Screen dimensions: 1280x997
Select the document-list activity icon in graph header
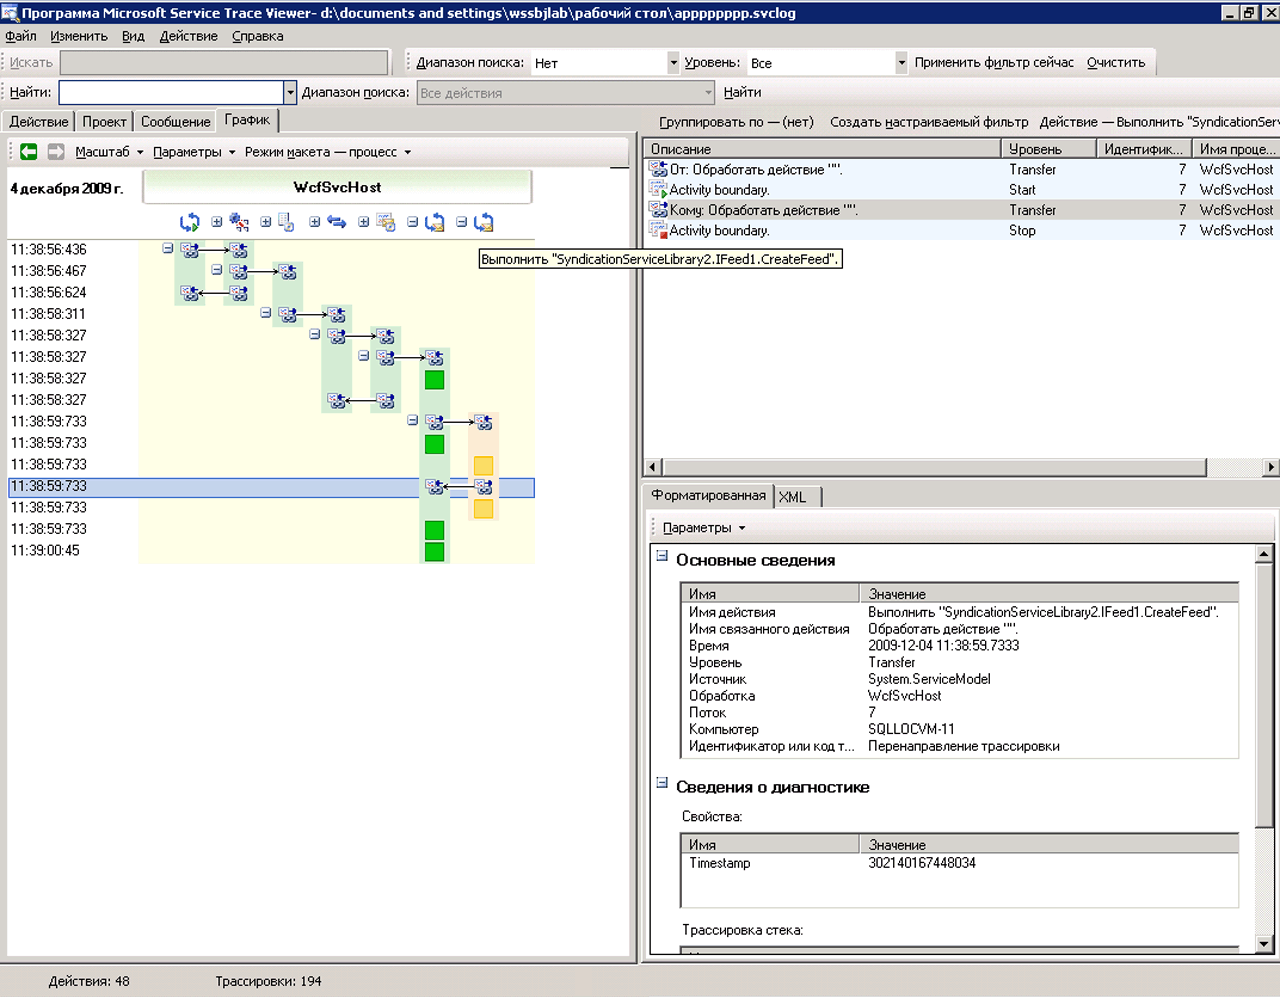point(286,222)
